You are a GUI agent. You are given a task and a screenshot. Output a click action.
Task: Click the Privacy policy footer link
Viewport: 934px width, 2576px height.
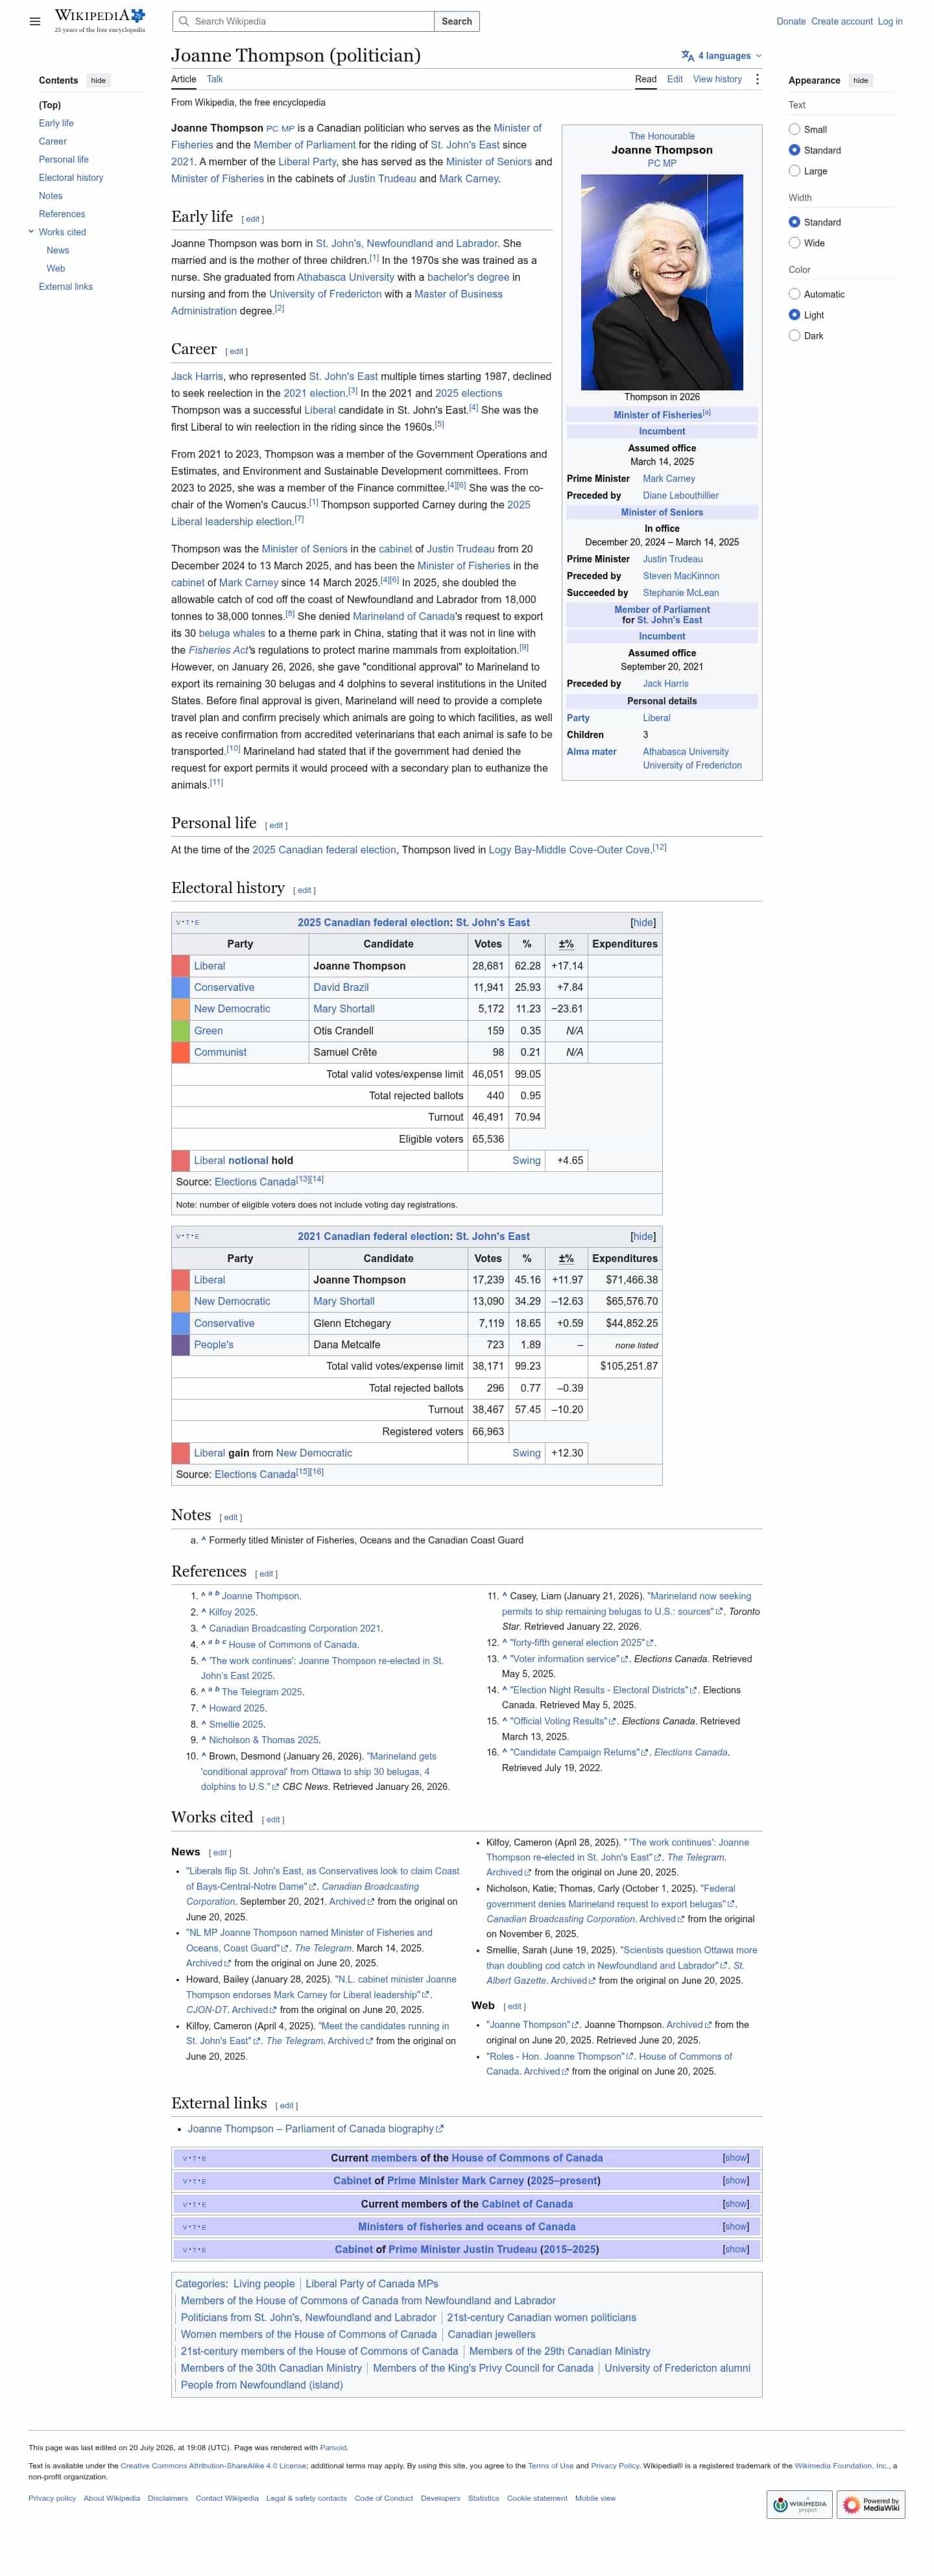(x=52, y=2498)
